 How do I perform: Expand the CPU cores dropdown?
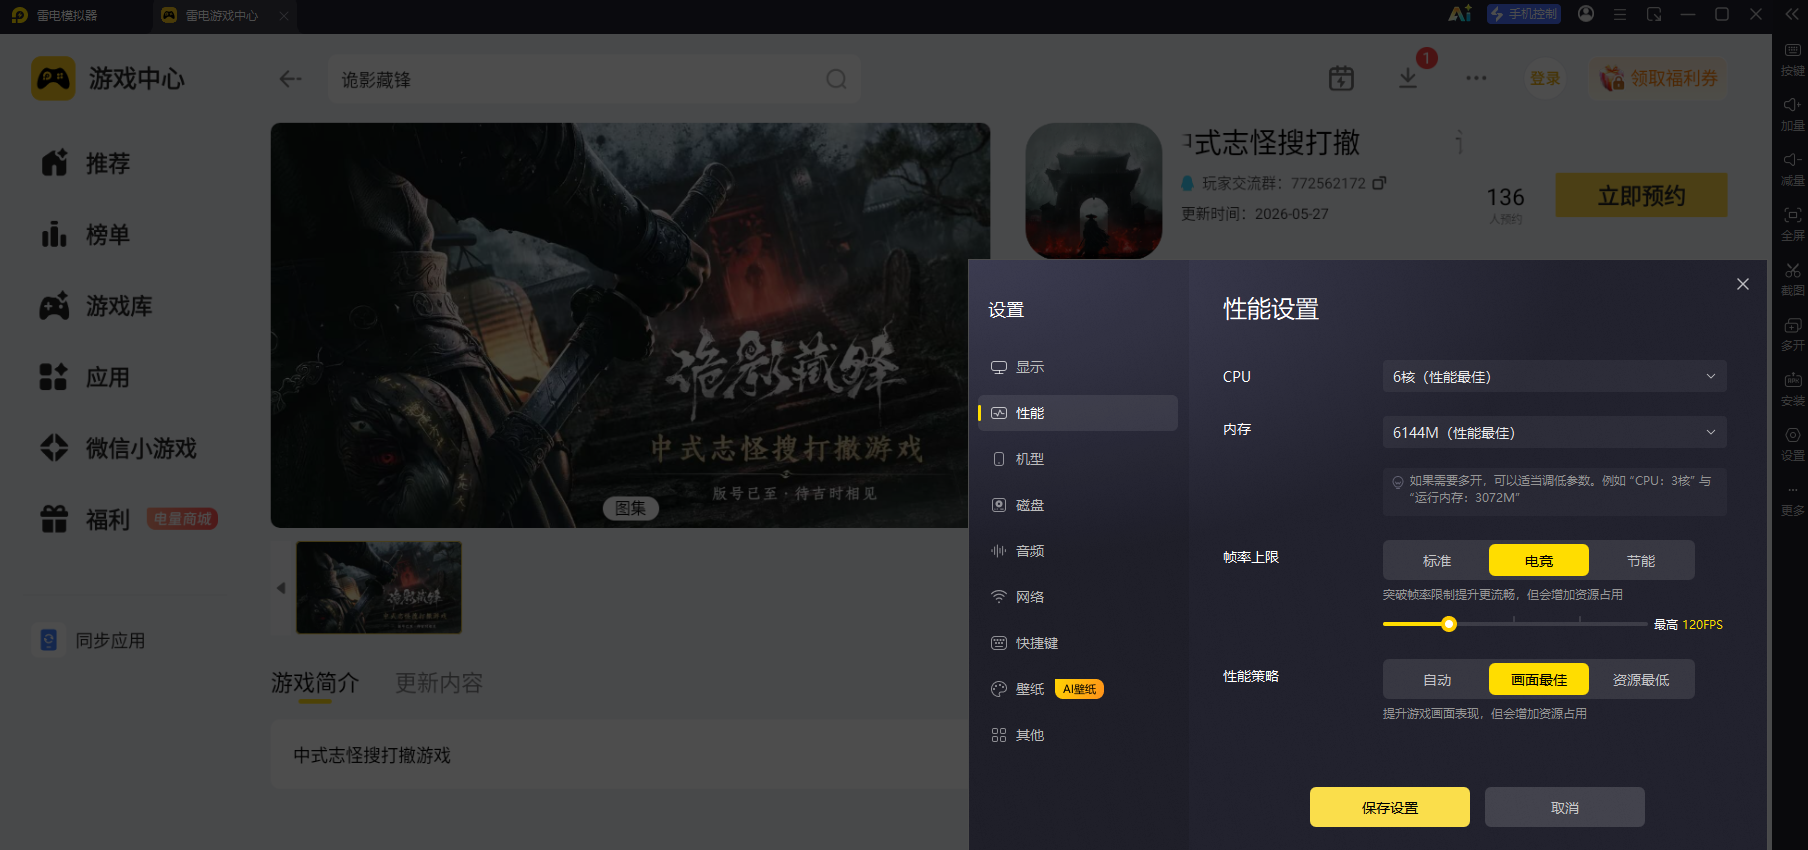(x=1555, y=377)
